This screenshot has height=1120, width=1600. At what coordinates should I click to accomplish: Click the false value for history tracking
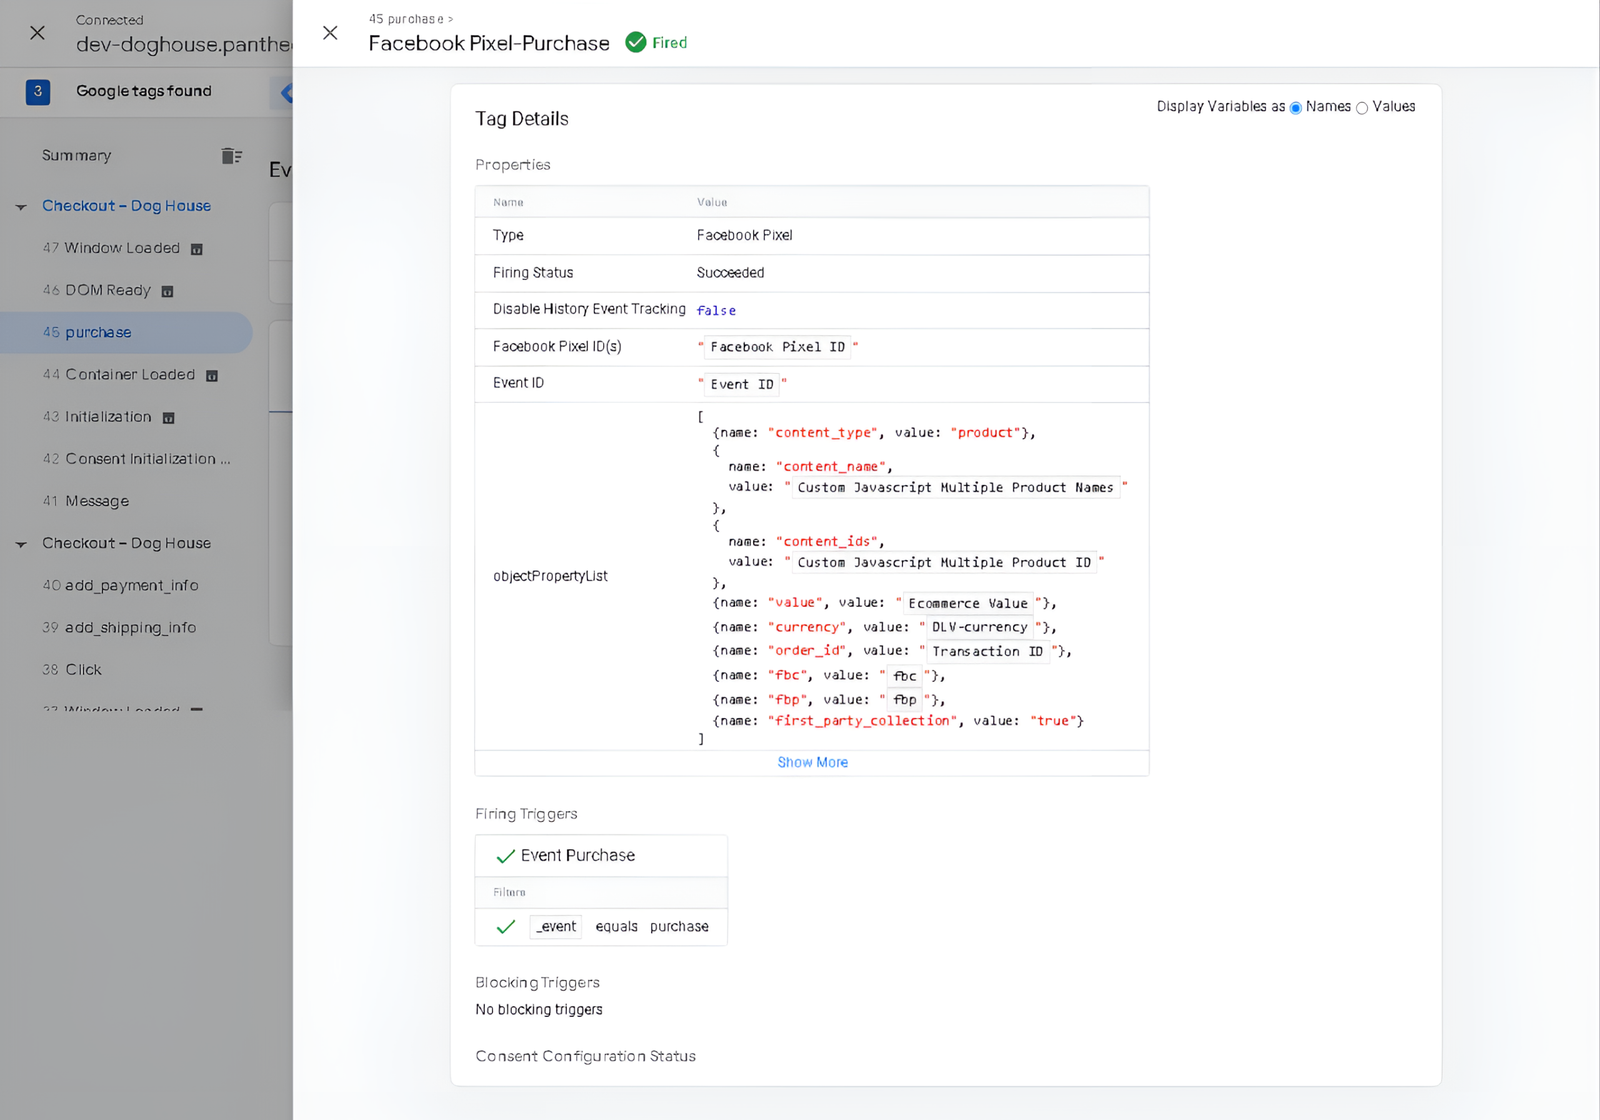pyautogui.click(x=716, y=311)
